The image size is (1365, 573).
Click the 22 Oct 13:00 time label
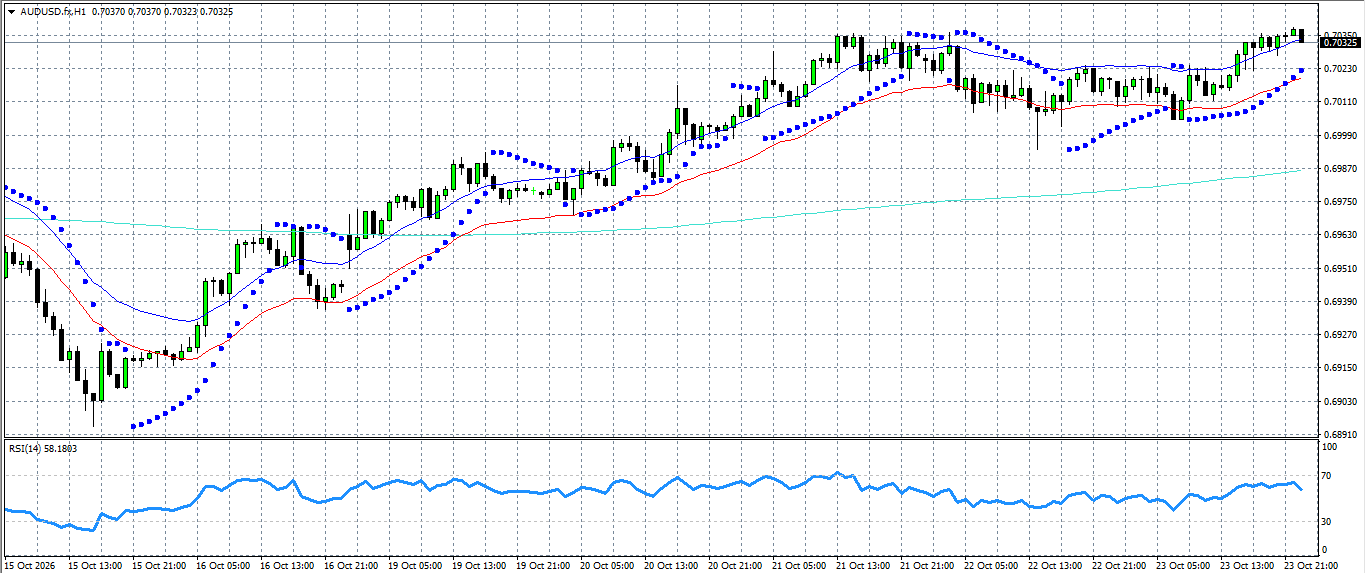coord(1054,565)
